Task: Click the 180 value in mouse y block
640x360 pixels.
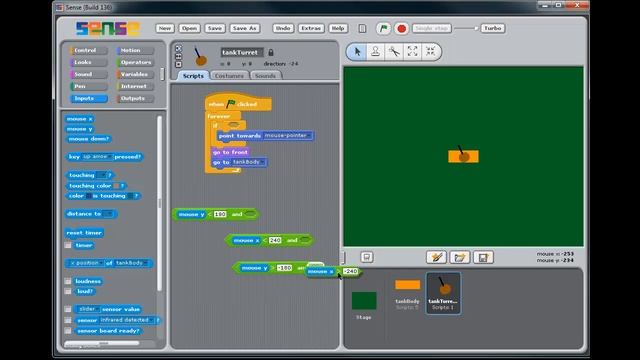Action: [220, 214]
